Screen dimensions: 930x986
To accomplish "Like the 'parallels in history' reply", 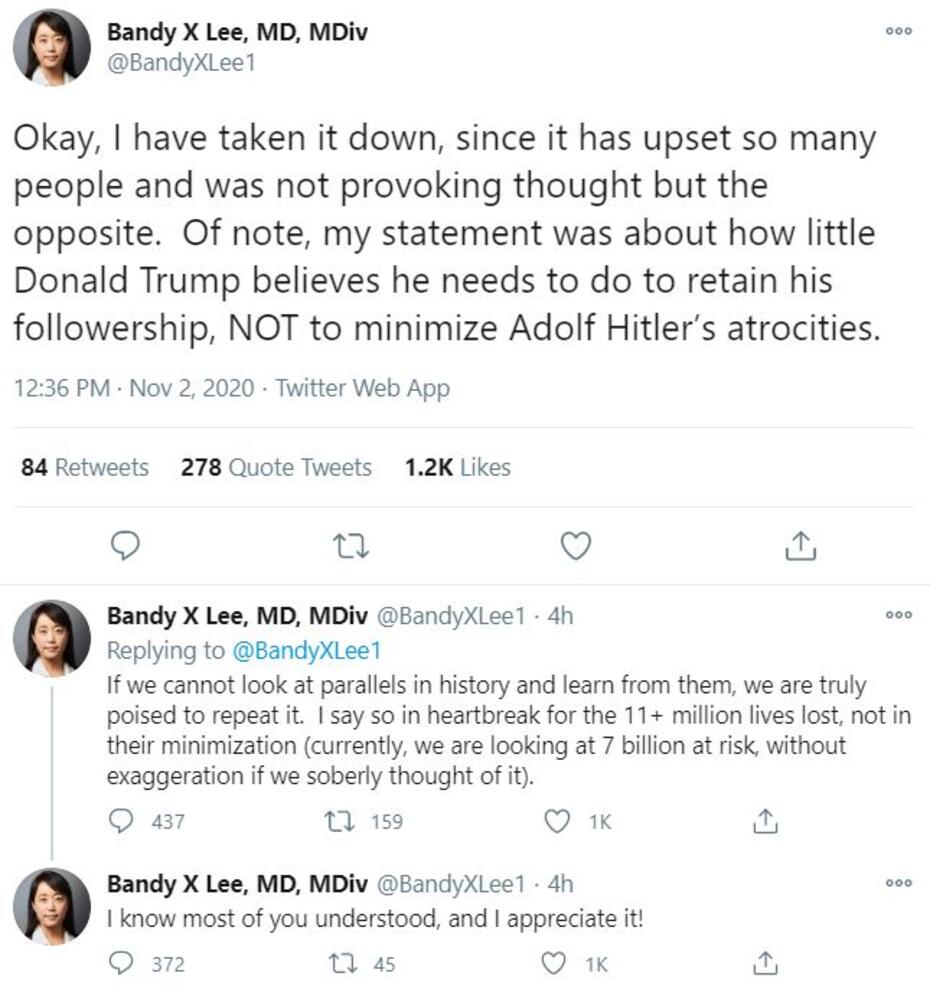I will point(556,822).
